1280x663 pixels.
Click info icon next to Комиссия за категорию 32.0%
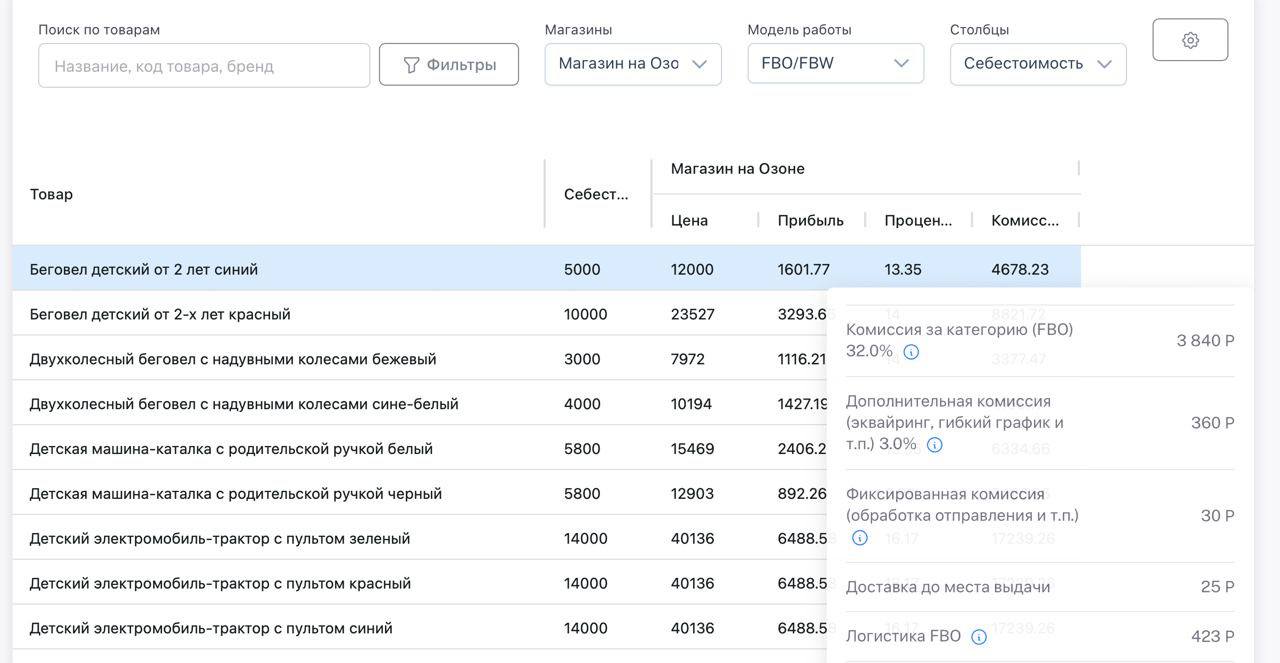click(911, 352)
